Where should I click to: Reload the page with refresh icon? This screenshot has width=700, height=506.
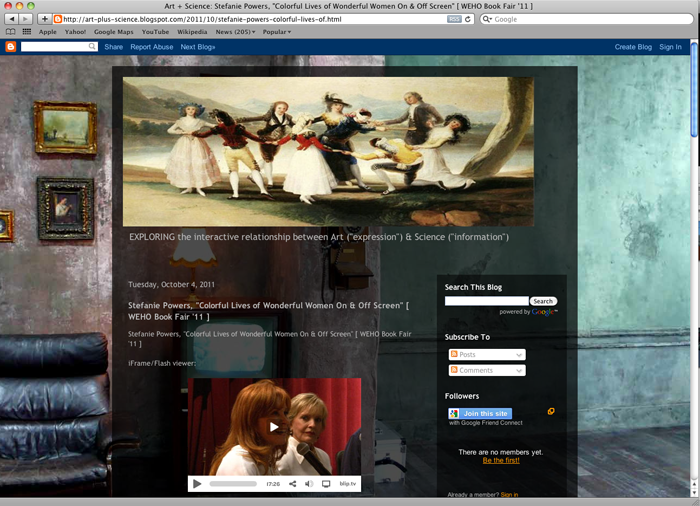467,19
